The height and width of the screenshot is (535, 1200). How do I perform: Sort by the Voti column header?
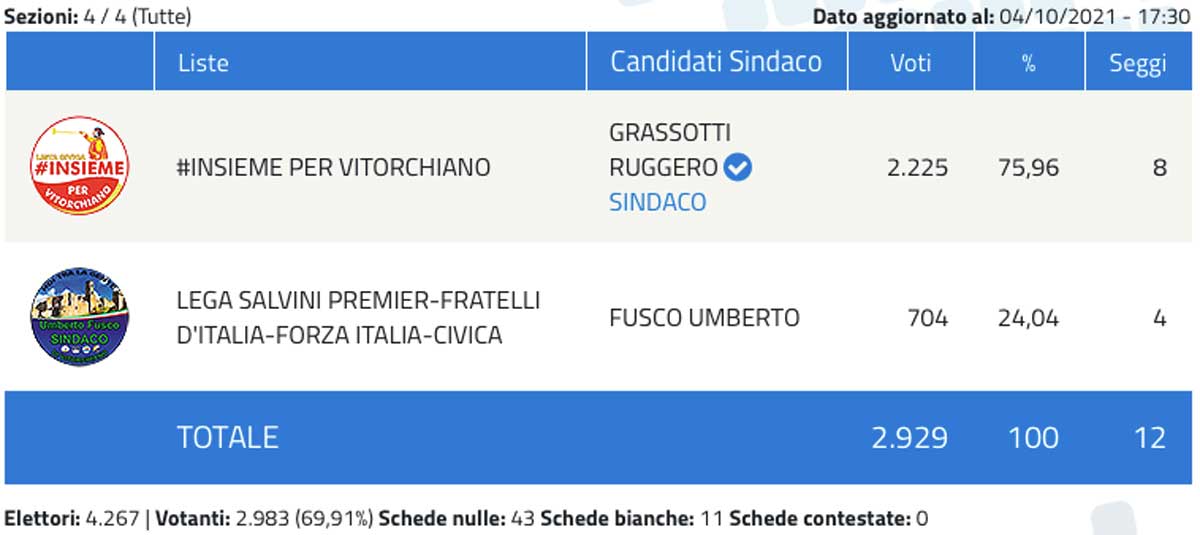point(910,63)
